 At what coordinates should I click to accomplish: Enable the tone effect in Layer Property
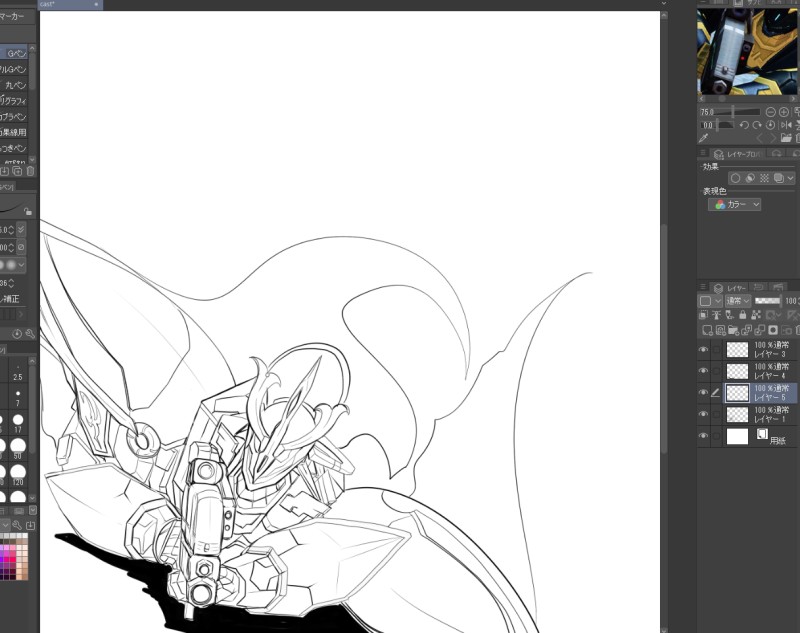click(x=764, y=178)
